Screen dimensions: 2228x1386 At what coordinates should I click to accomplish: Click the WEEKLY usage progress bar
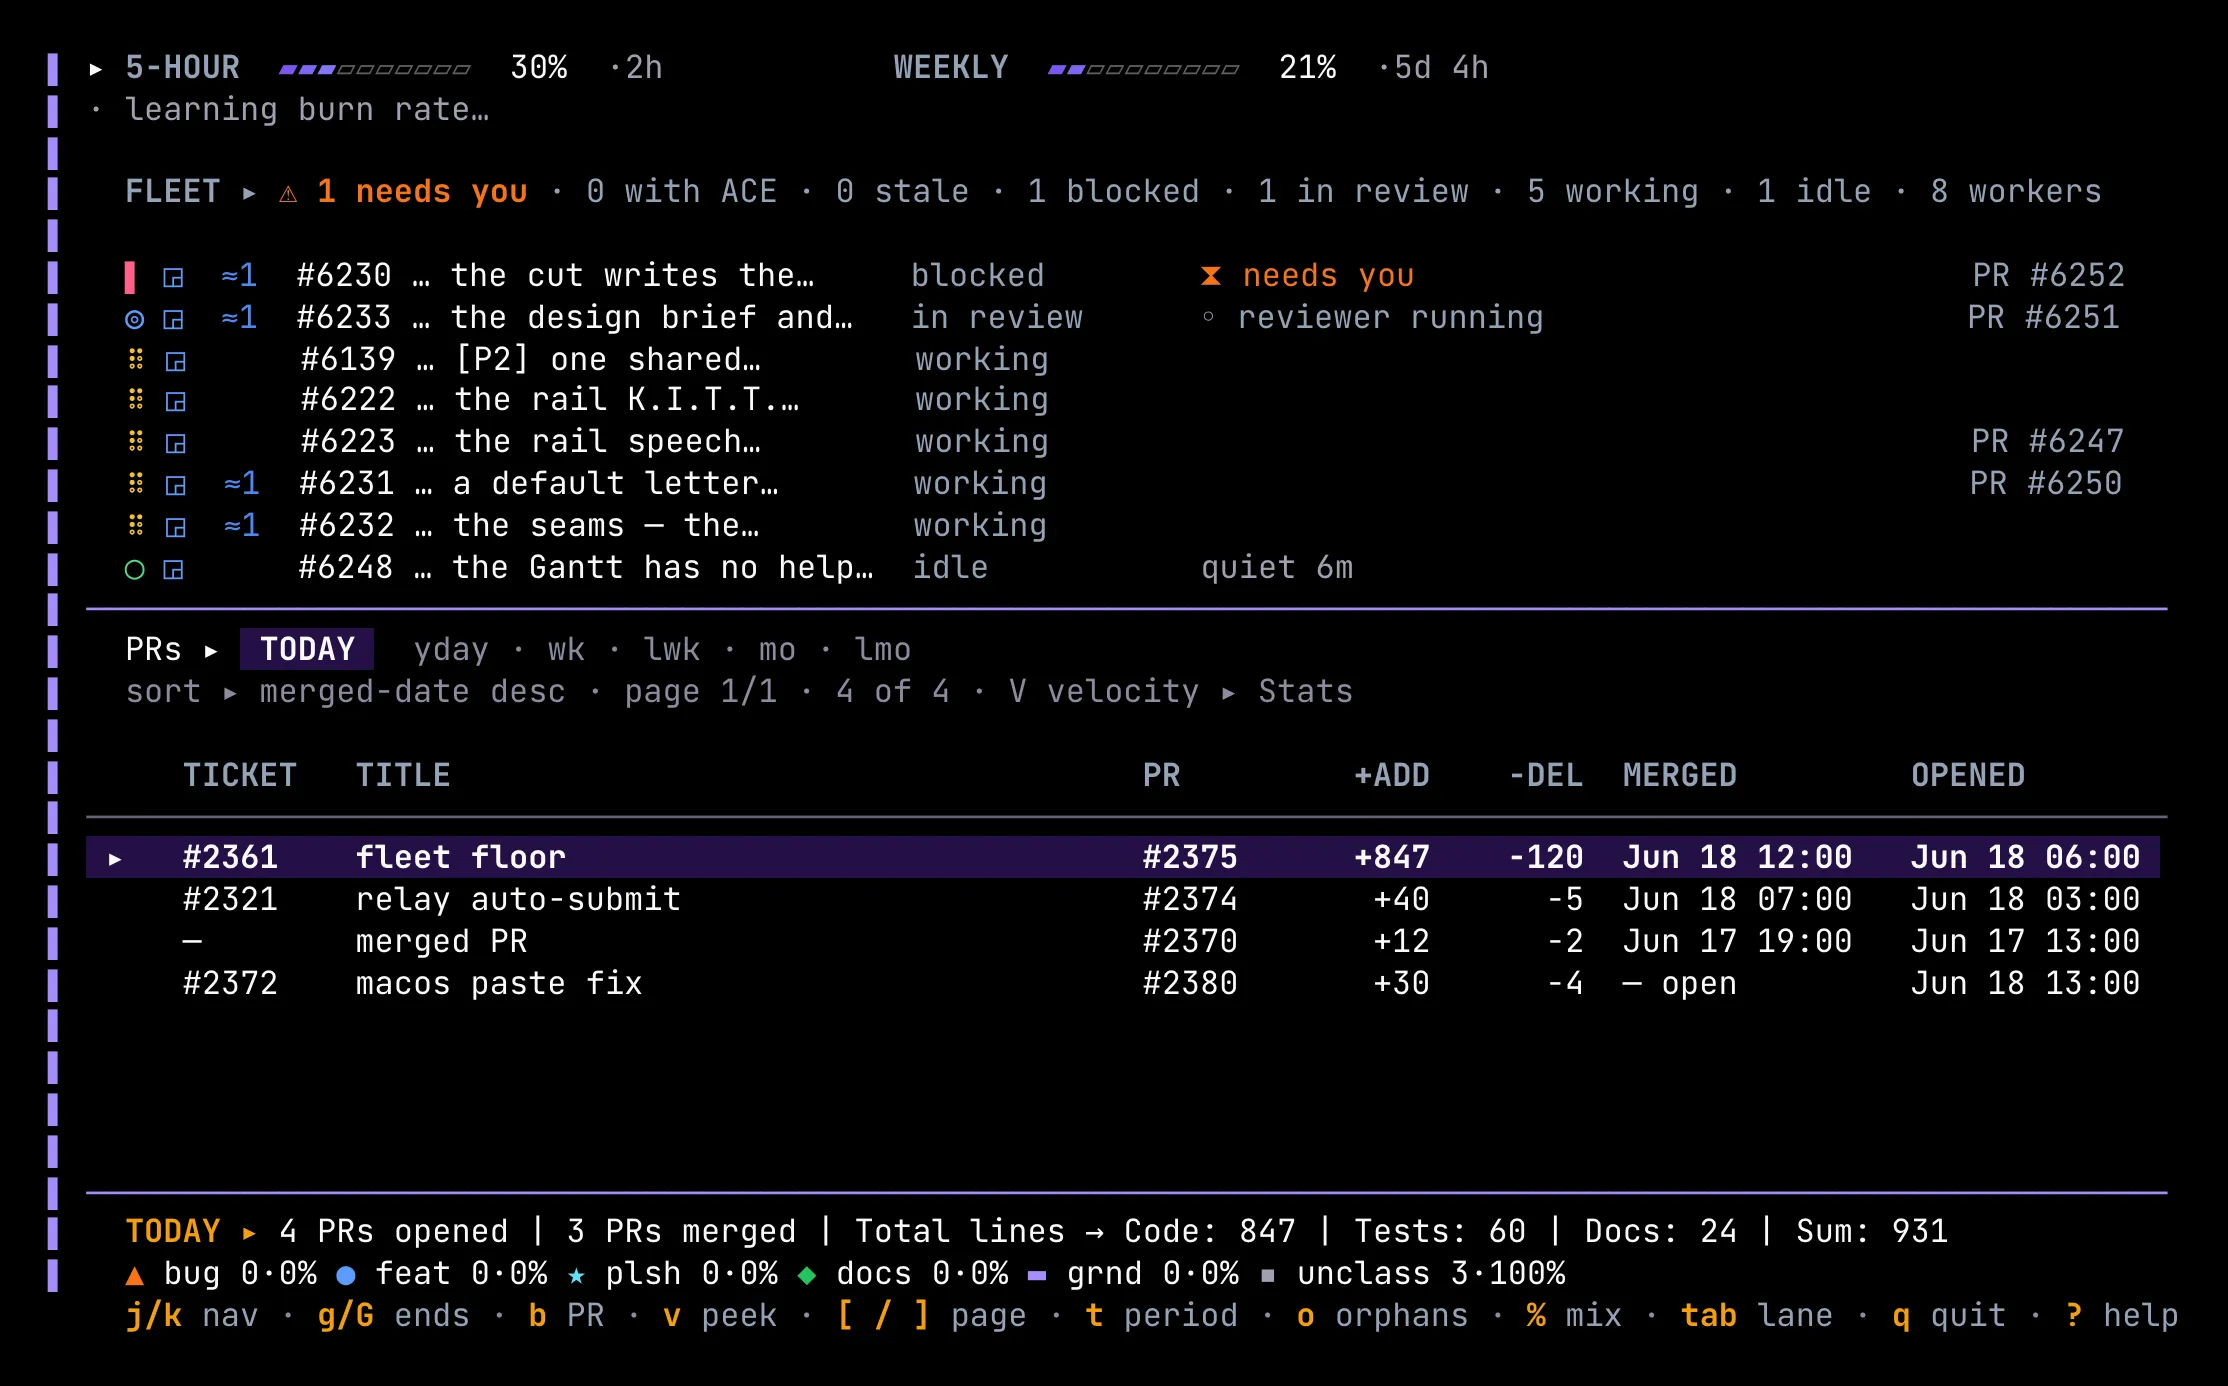(1143, 69)
